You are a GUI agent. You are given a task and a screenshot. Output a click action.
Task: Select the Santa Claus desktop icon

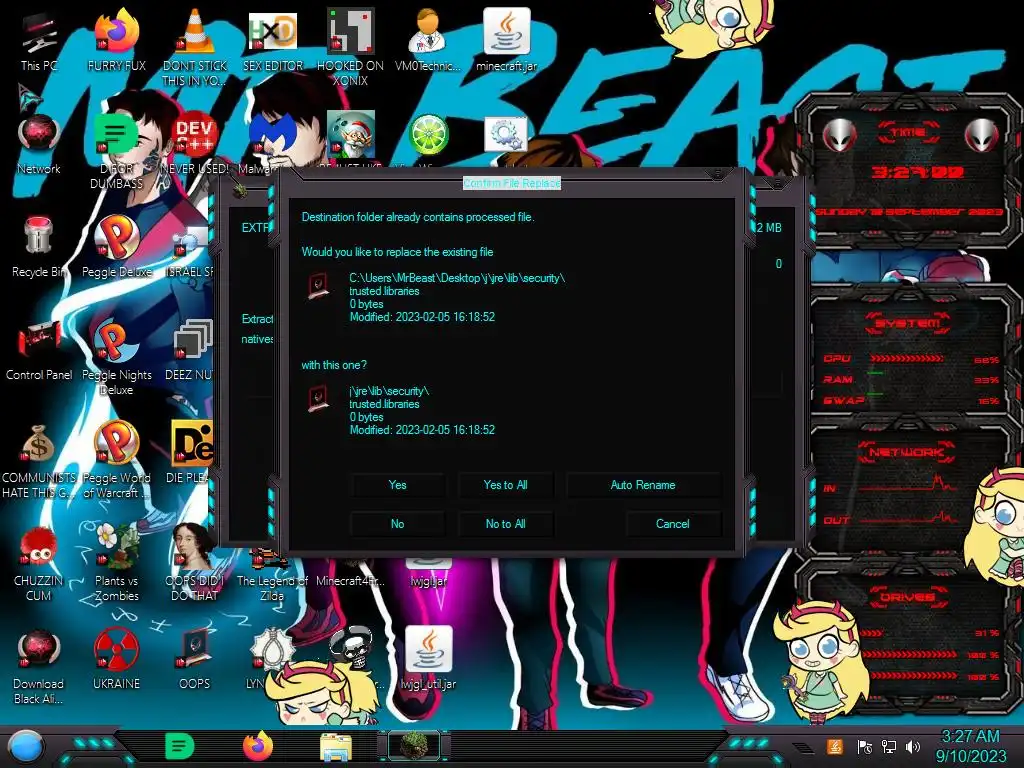[x=351, y=135]
